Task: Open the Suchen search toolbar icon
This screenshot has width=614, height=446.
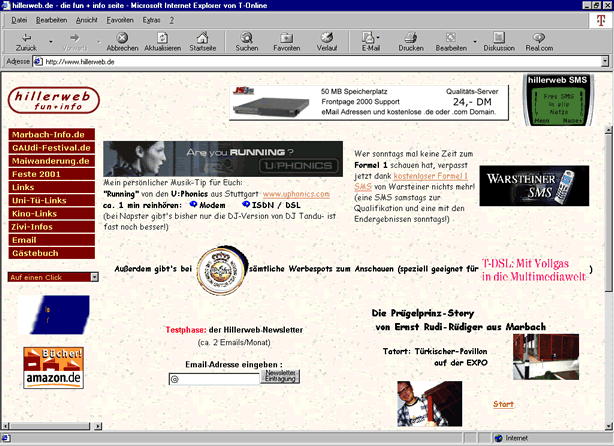Action: click(246, 37)
